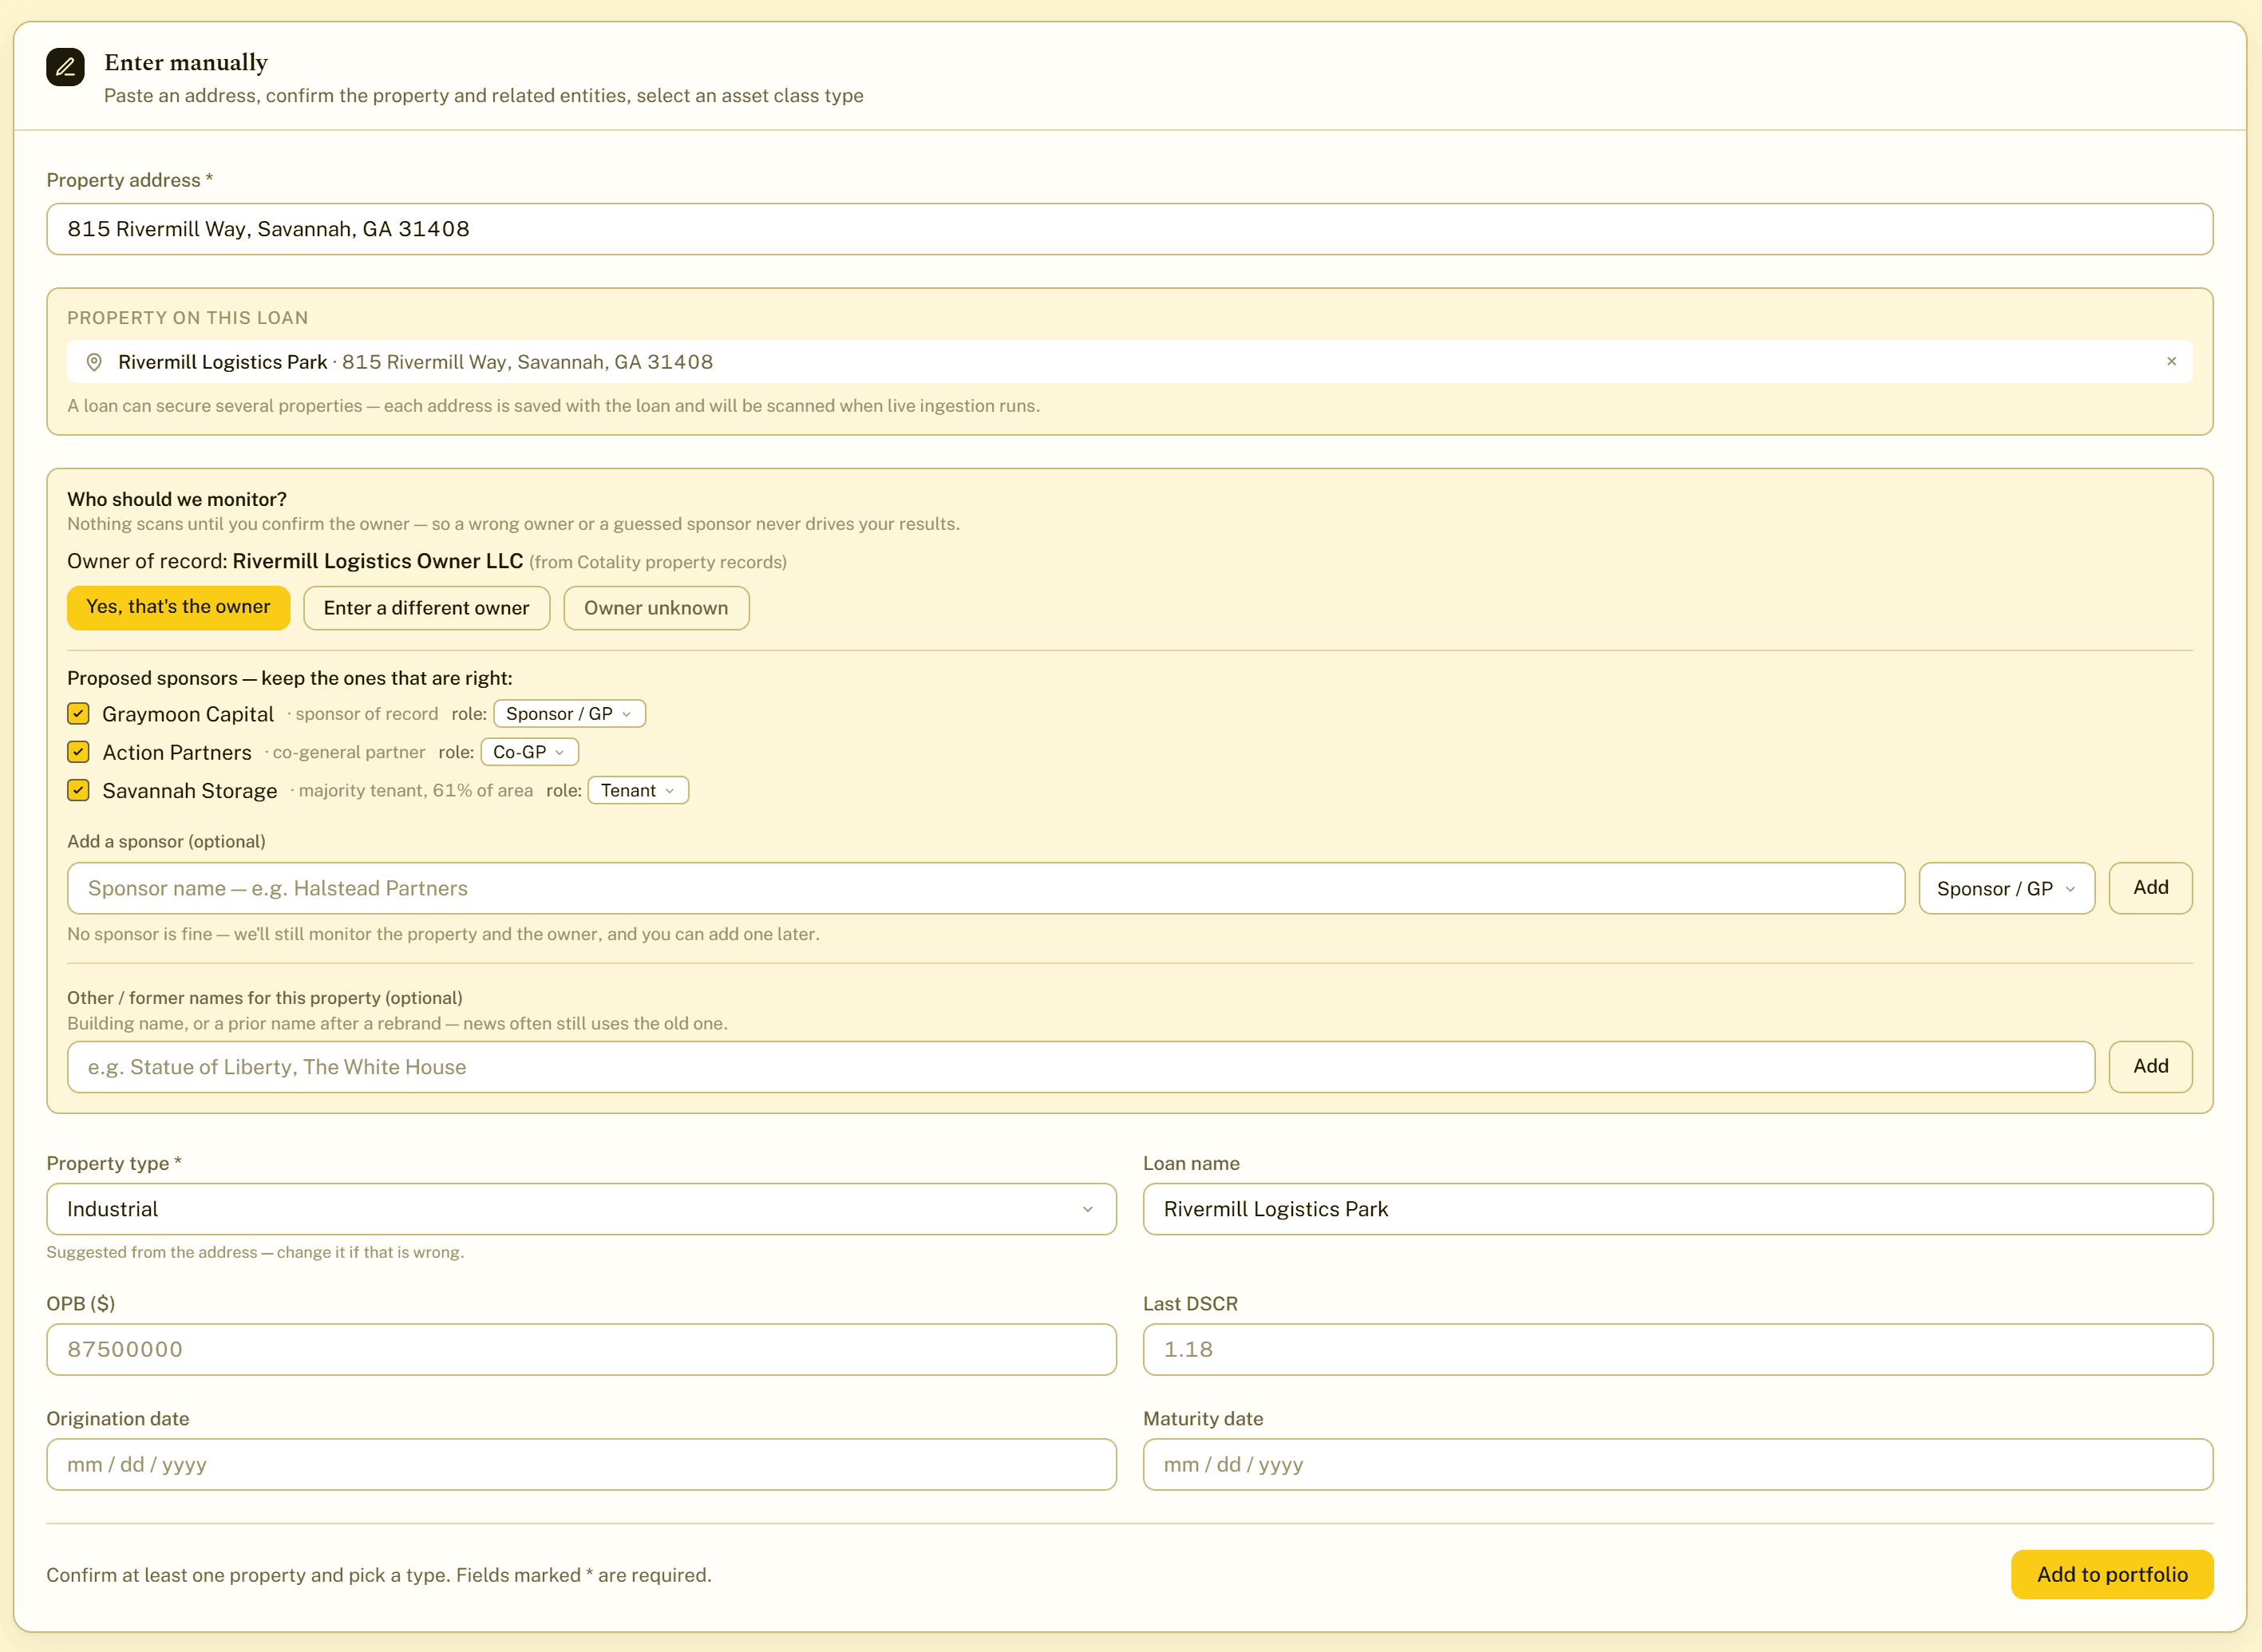Screen dimensions: 2262x1652
Task: Click the map pin icon beside Rivermill Logistics Park
Action: click(x=94, y=362)
